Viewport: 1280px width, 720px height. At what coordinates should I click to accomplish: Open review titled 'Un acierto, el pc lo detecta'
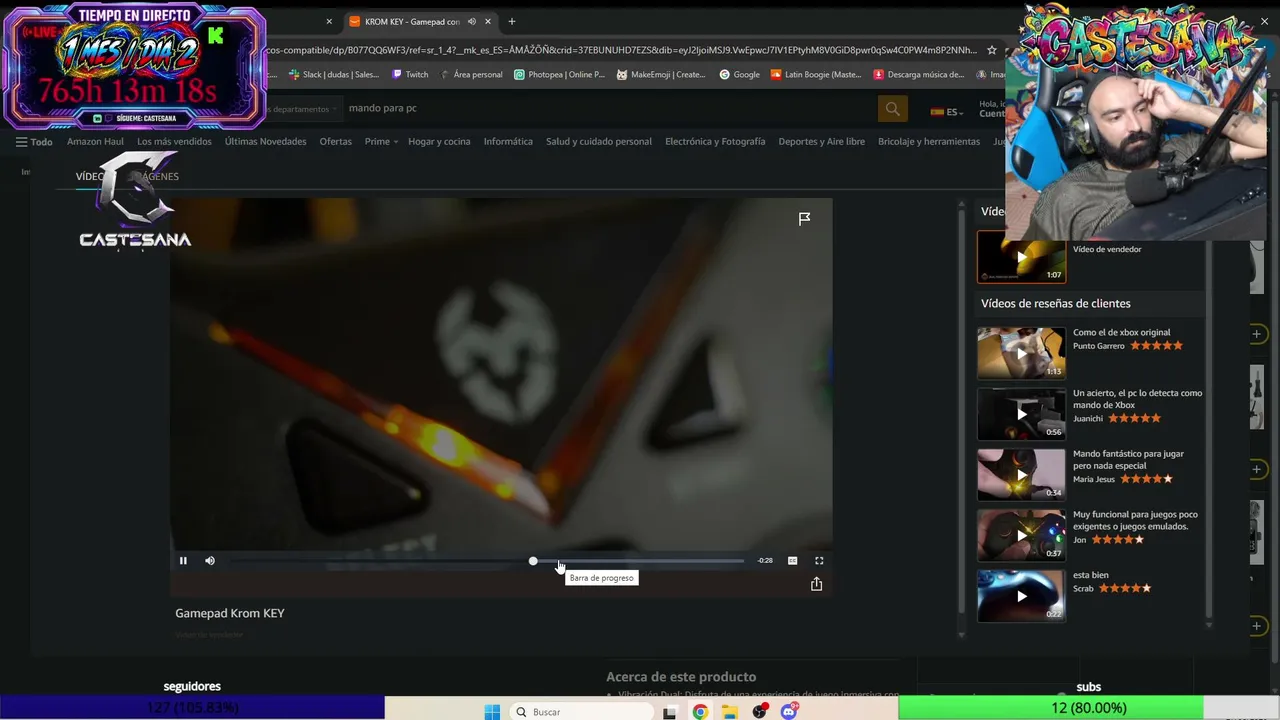click(1137, 399)
